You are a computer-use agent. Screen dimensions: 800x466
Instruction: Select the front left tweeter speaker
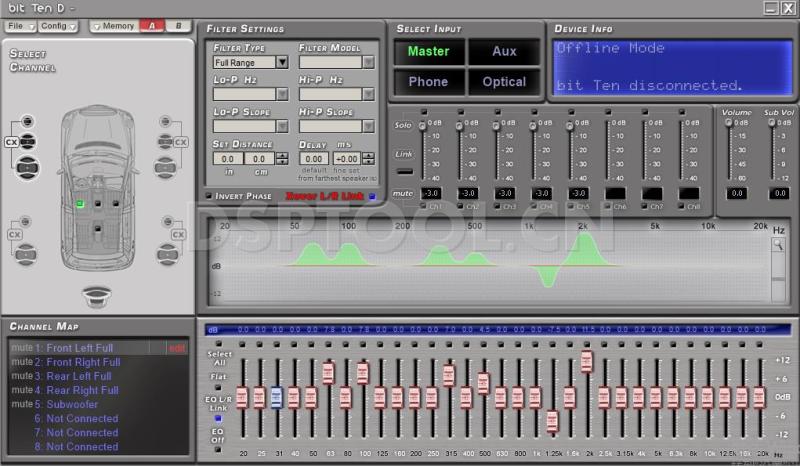(28, 123)
